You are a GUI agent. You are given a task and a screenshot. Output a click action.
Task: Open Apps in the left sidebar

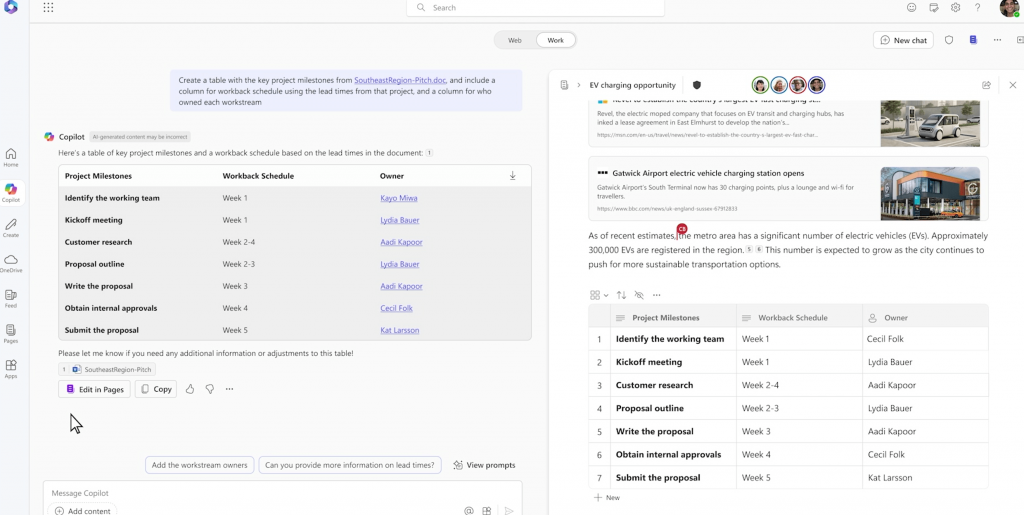pos(10,369)
